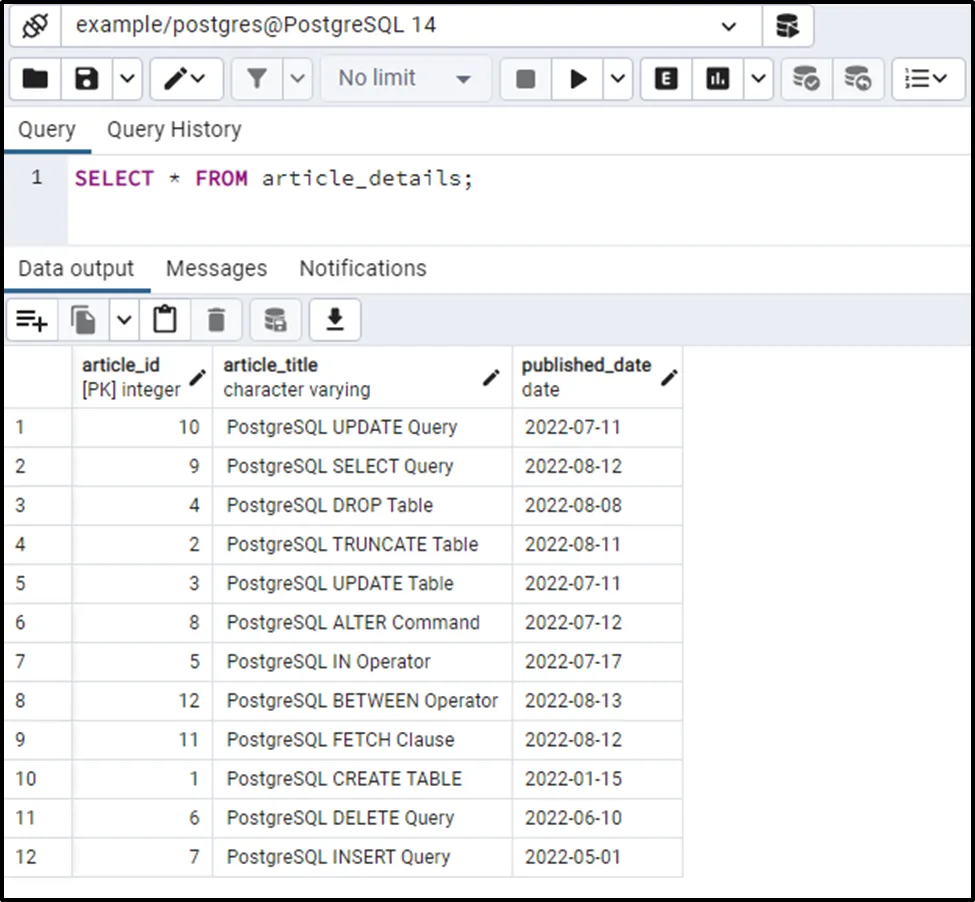Image resolution: width=975 pixels, height=902 pixels.
Task: Click the Open File folder icon
Action: point(36,79)
